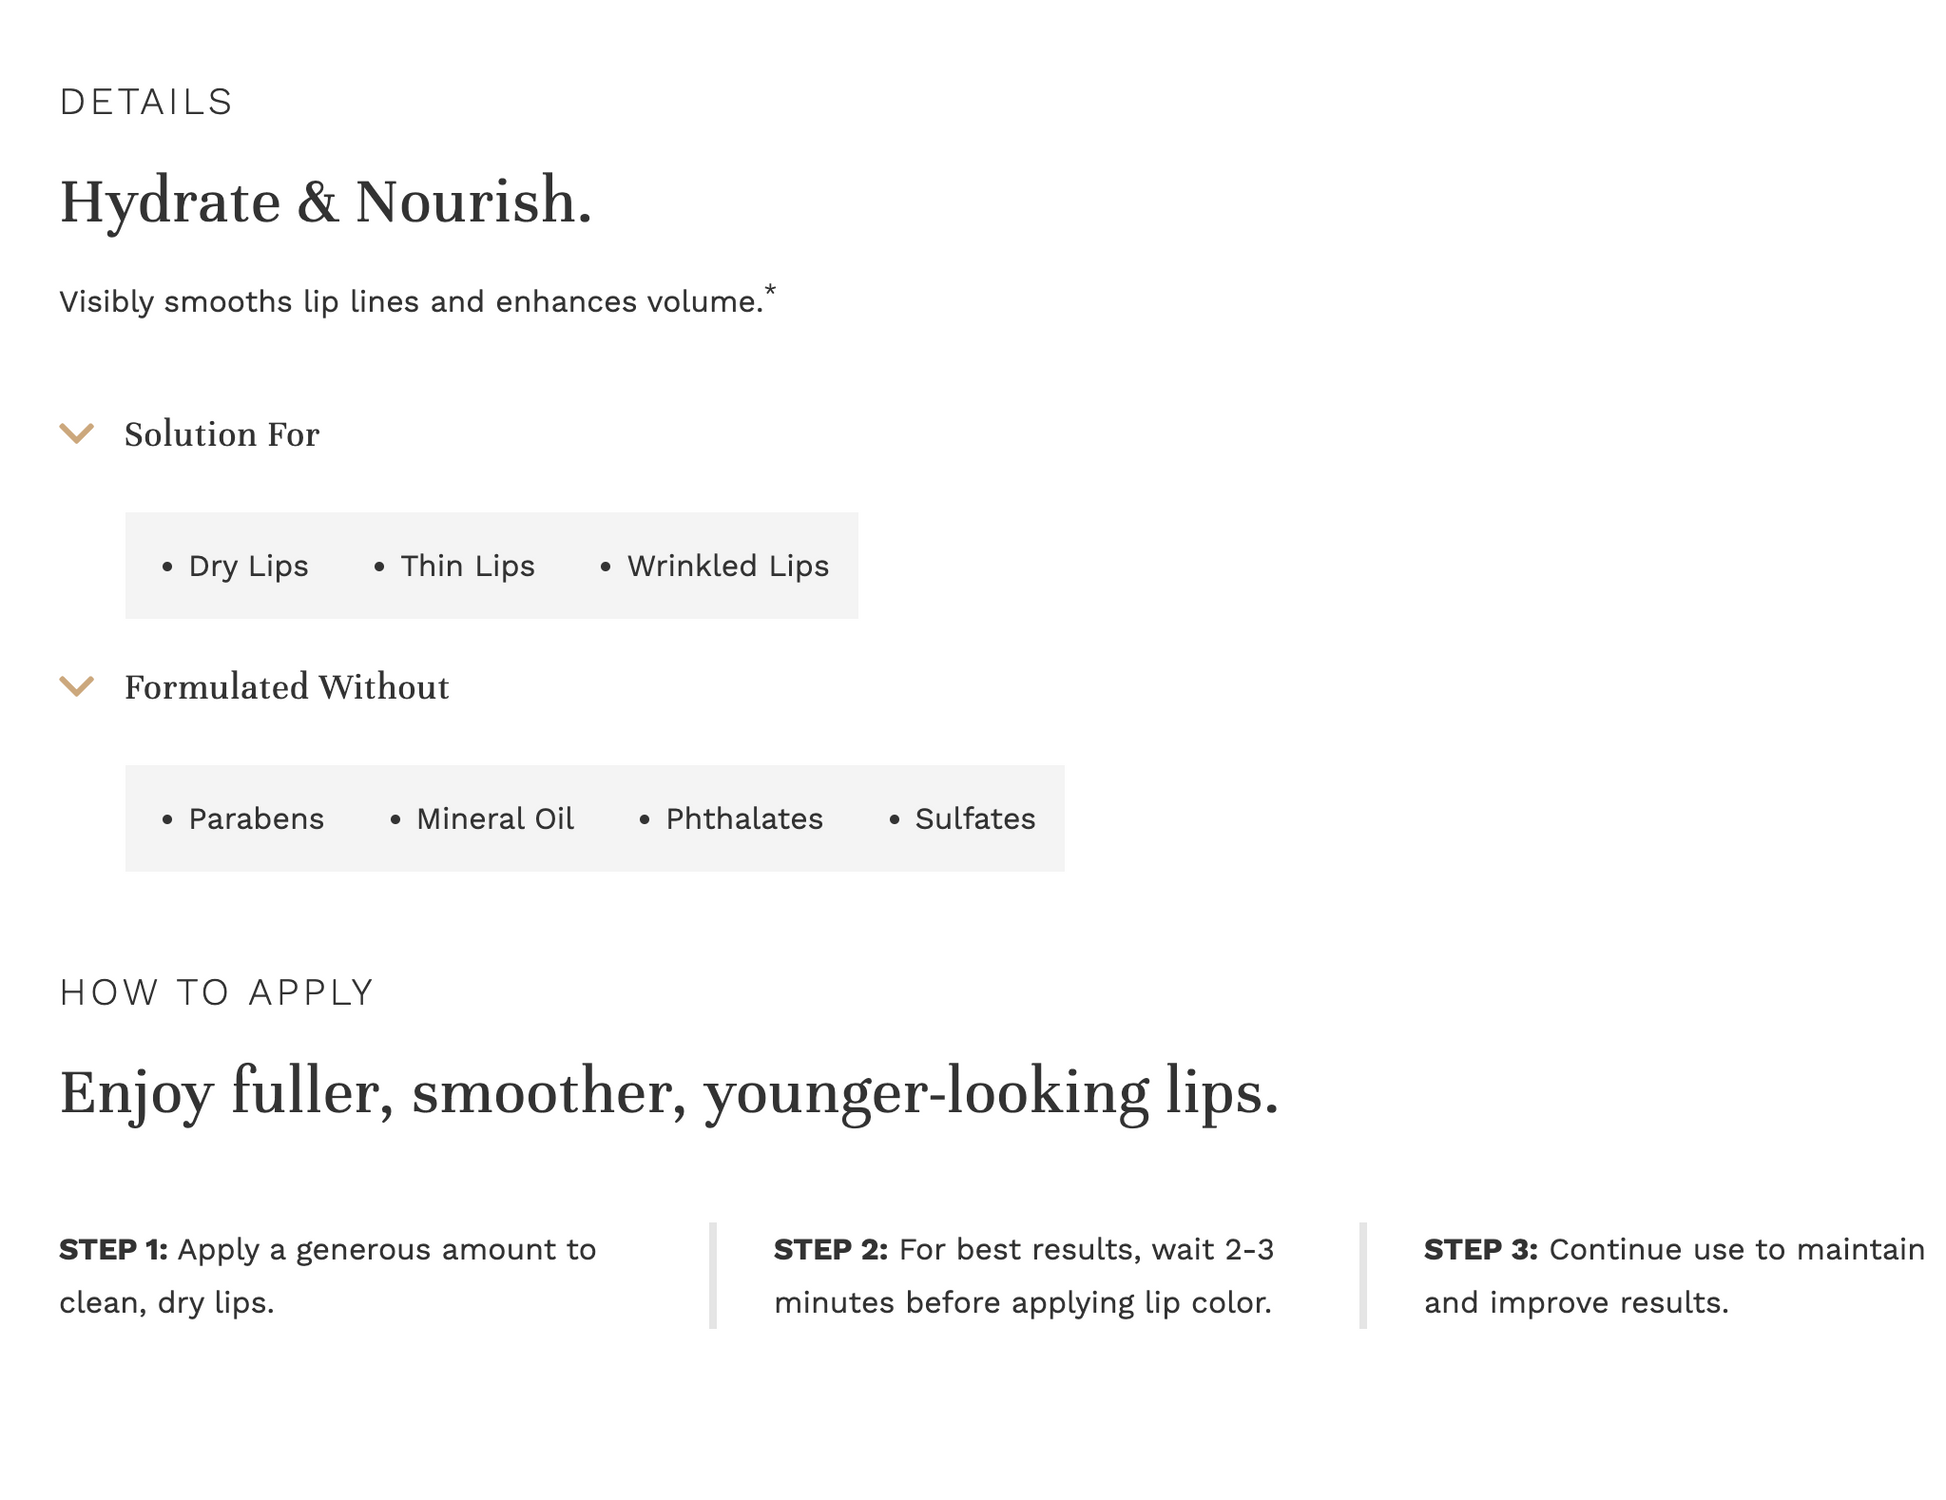Collapse the Solution For chevron arrow
Screen dimensions: 1946x1500
[x=77, y=434]
